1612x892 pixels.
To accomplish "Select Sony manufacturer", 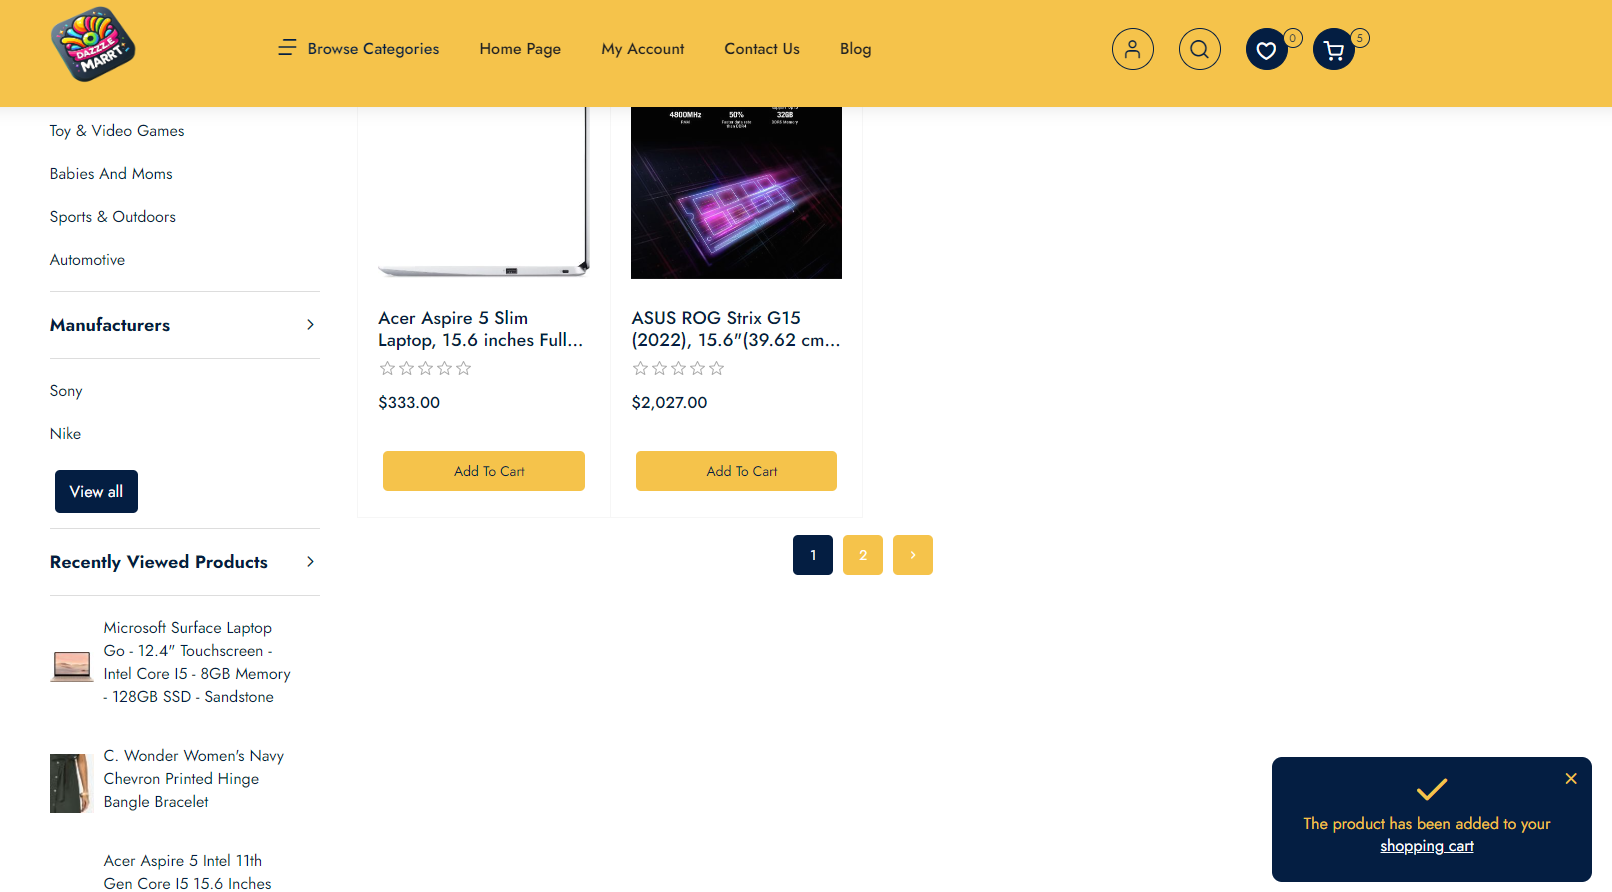I will (66, 391).
